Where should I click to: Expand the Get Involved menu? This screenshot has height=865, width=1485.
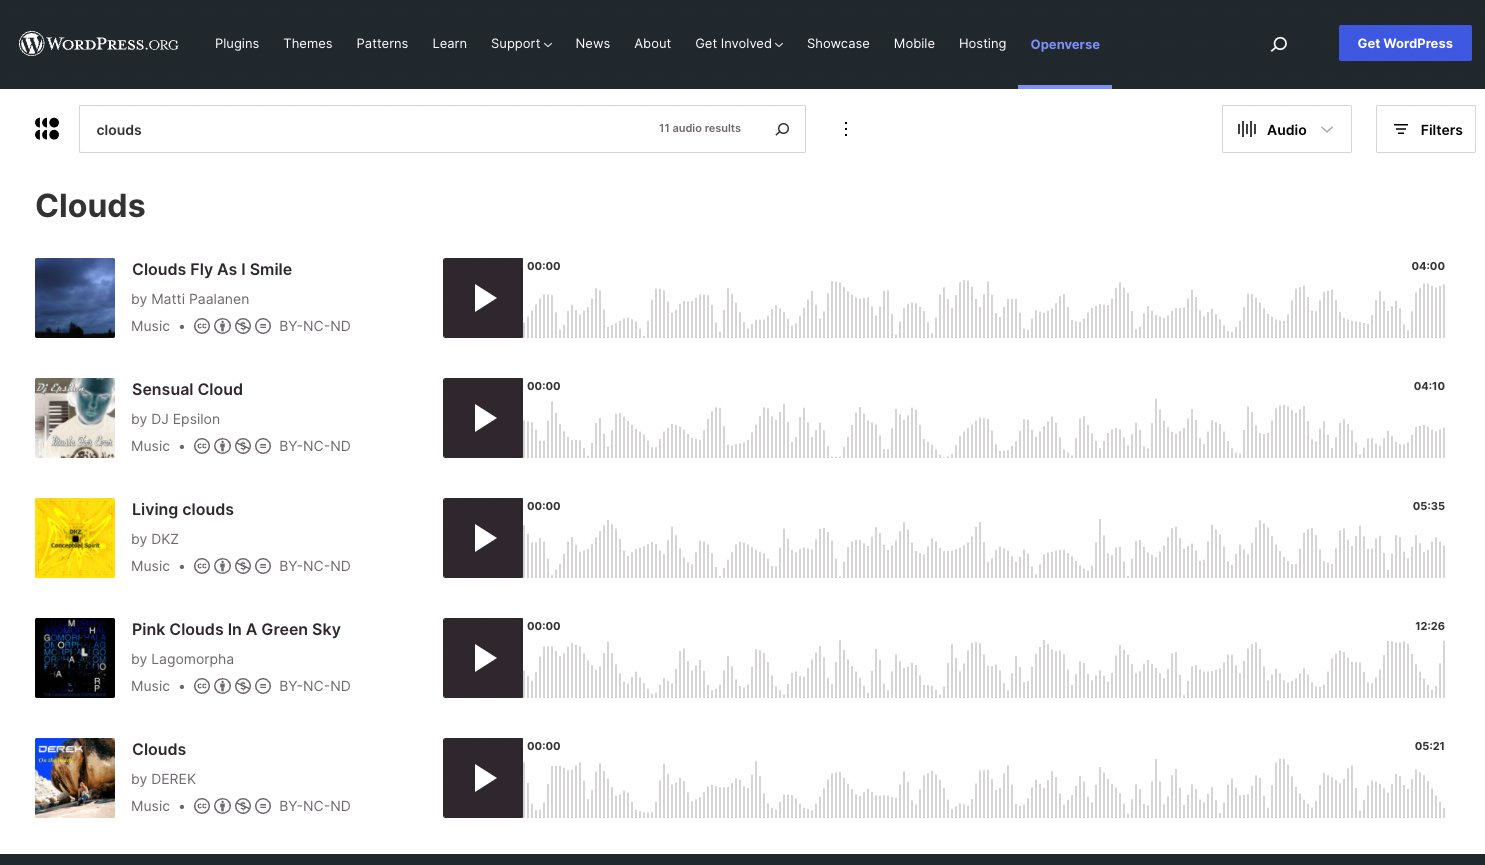739,44
